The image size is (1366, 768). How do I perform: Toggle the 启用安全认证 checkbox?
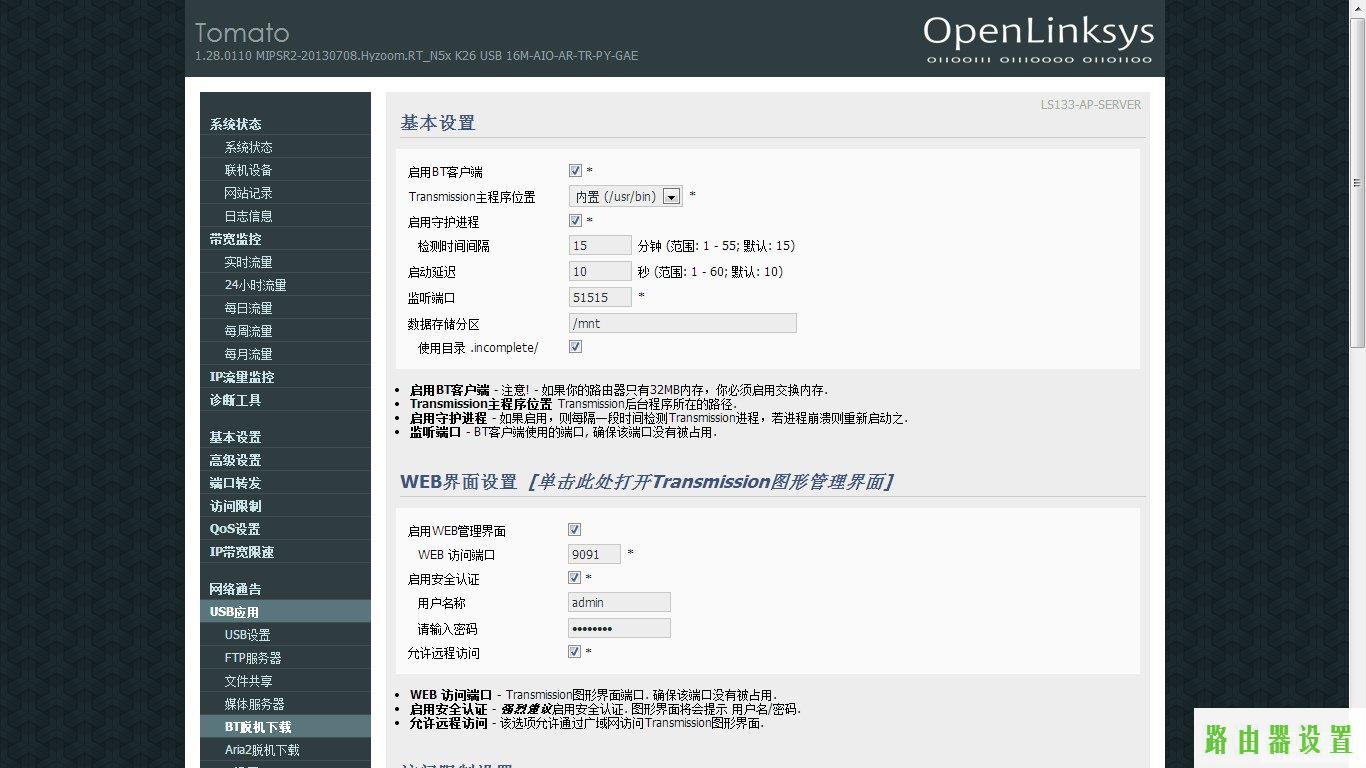tap(574, 578)
